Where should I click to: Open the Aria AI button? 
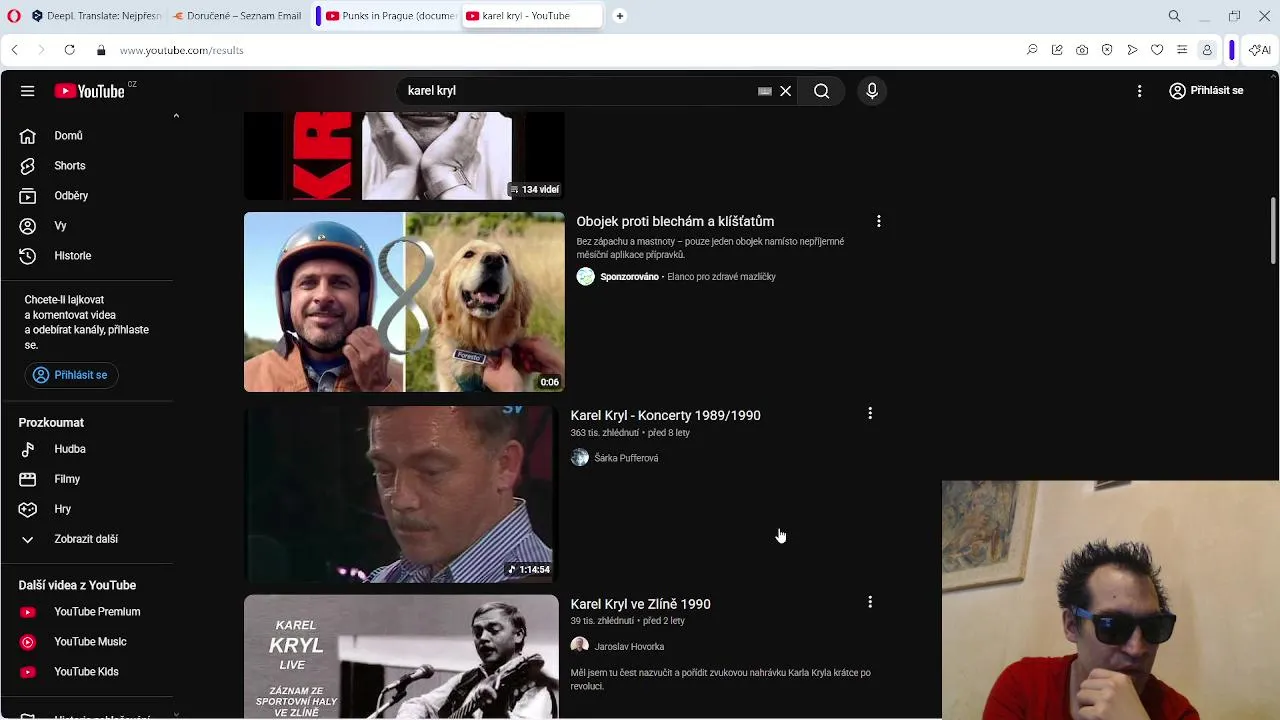tap(1260, 50)
